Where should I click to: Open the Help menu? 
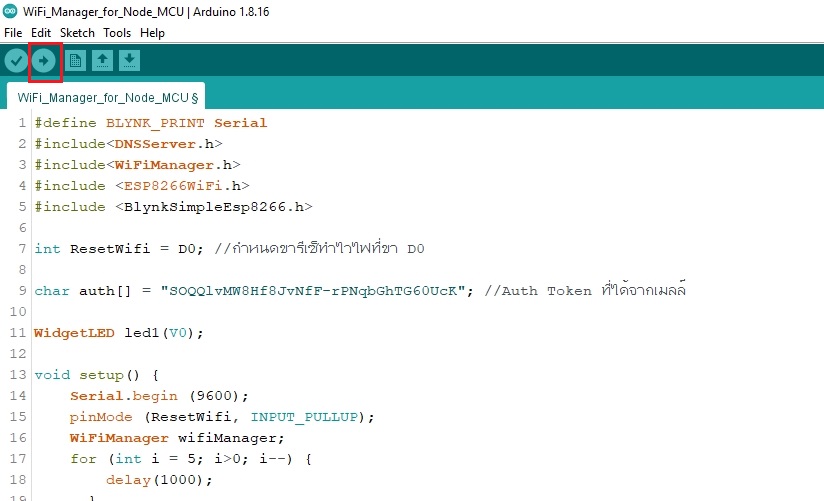[152, 33]
